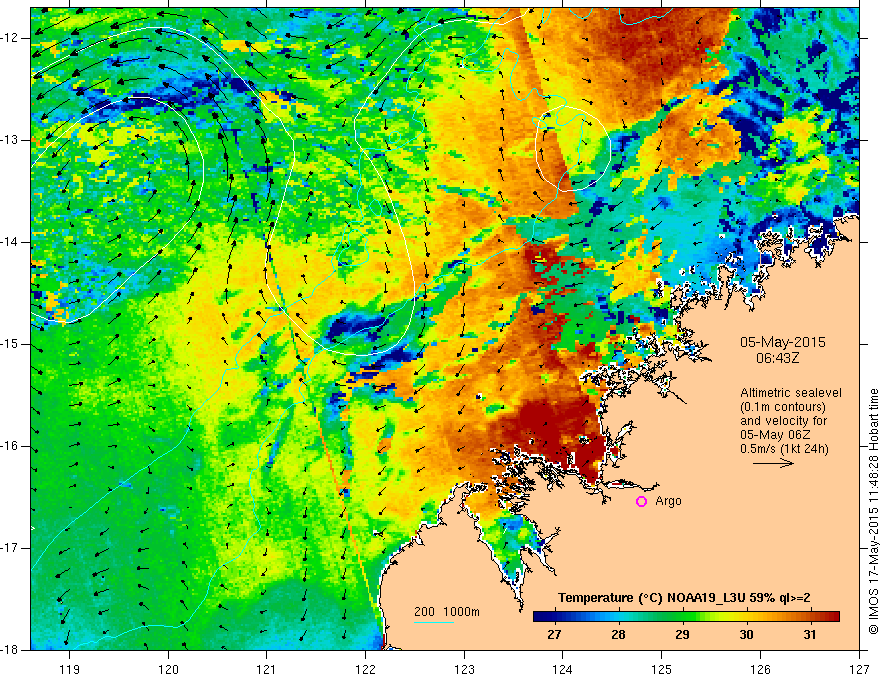Click the '0.5m/s (1kt 24h)' scale text
The image size is (880, 680).
tap(784, 449)
